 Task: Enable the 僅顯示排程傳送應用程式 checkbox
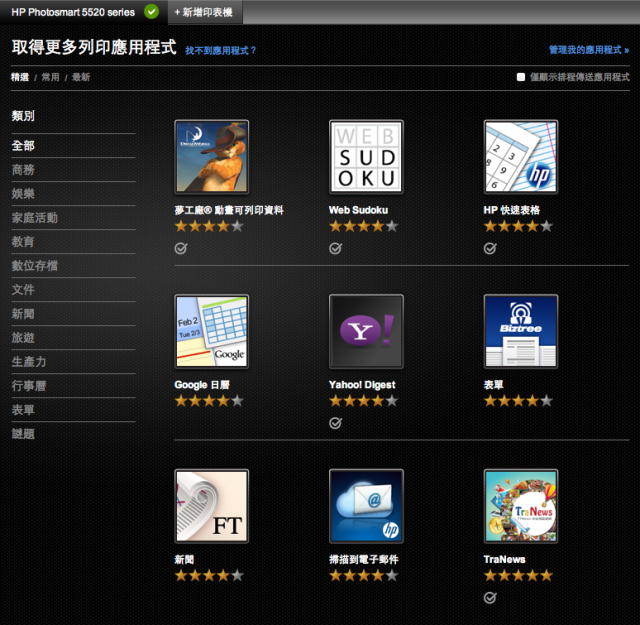521,77
